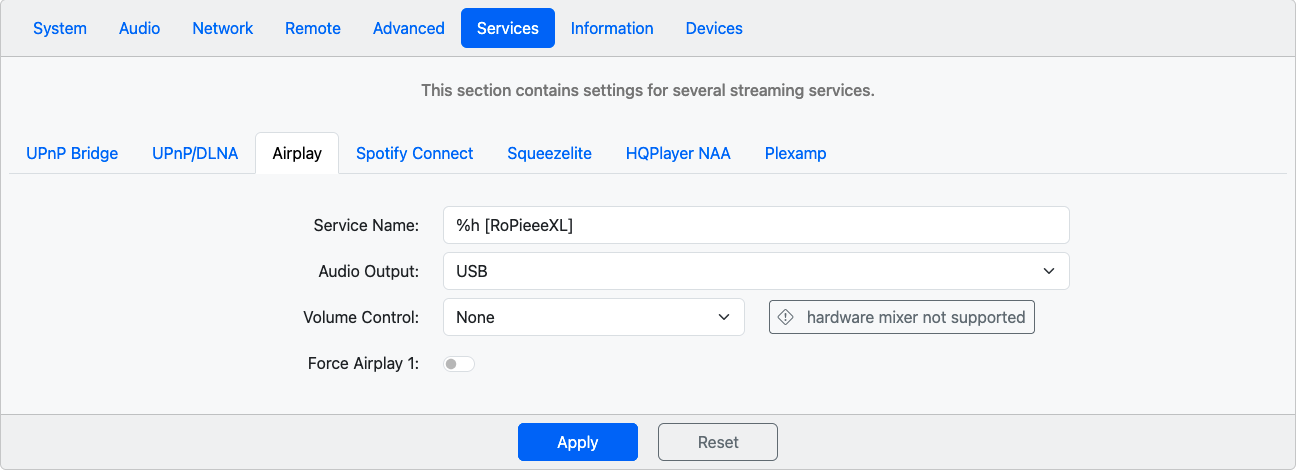The image size is (1297, 471).
Task: Click the Audio Output chevron arrow
Action: click(x=1049, y=271)
